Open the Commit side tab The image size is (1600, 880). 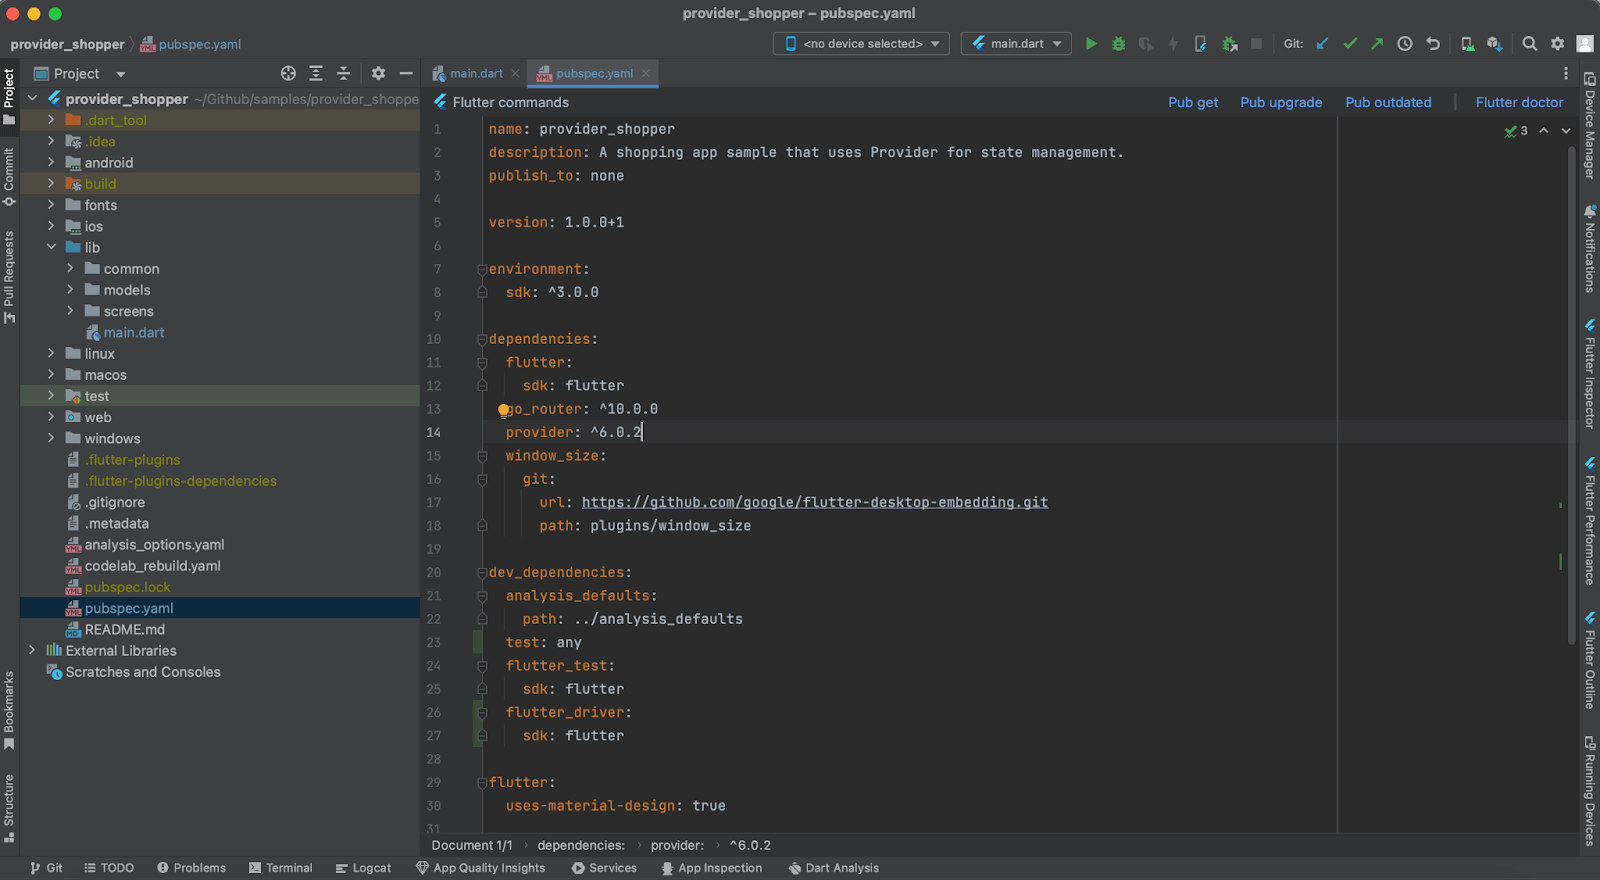(x=9, y=177)
